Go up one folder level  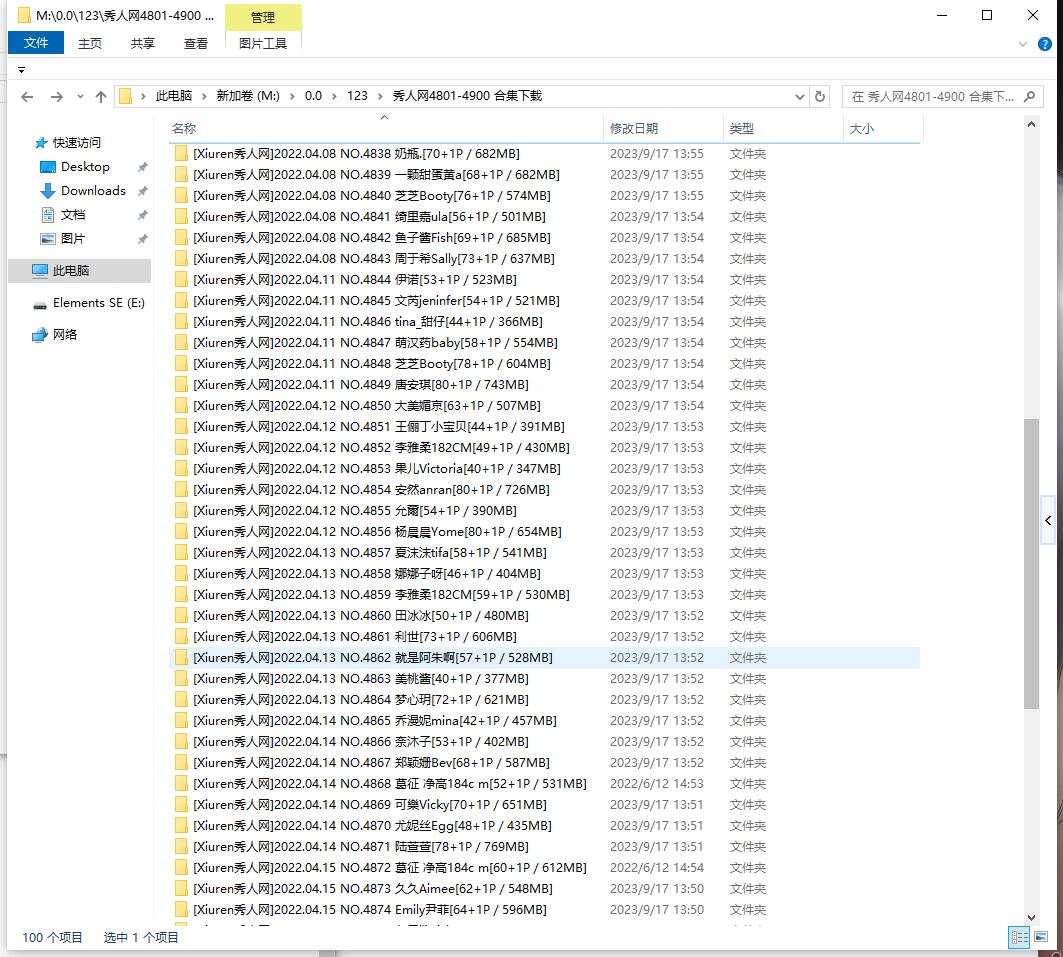(x=101, y=97)
